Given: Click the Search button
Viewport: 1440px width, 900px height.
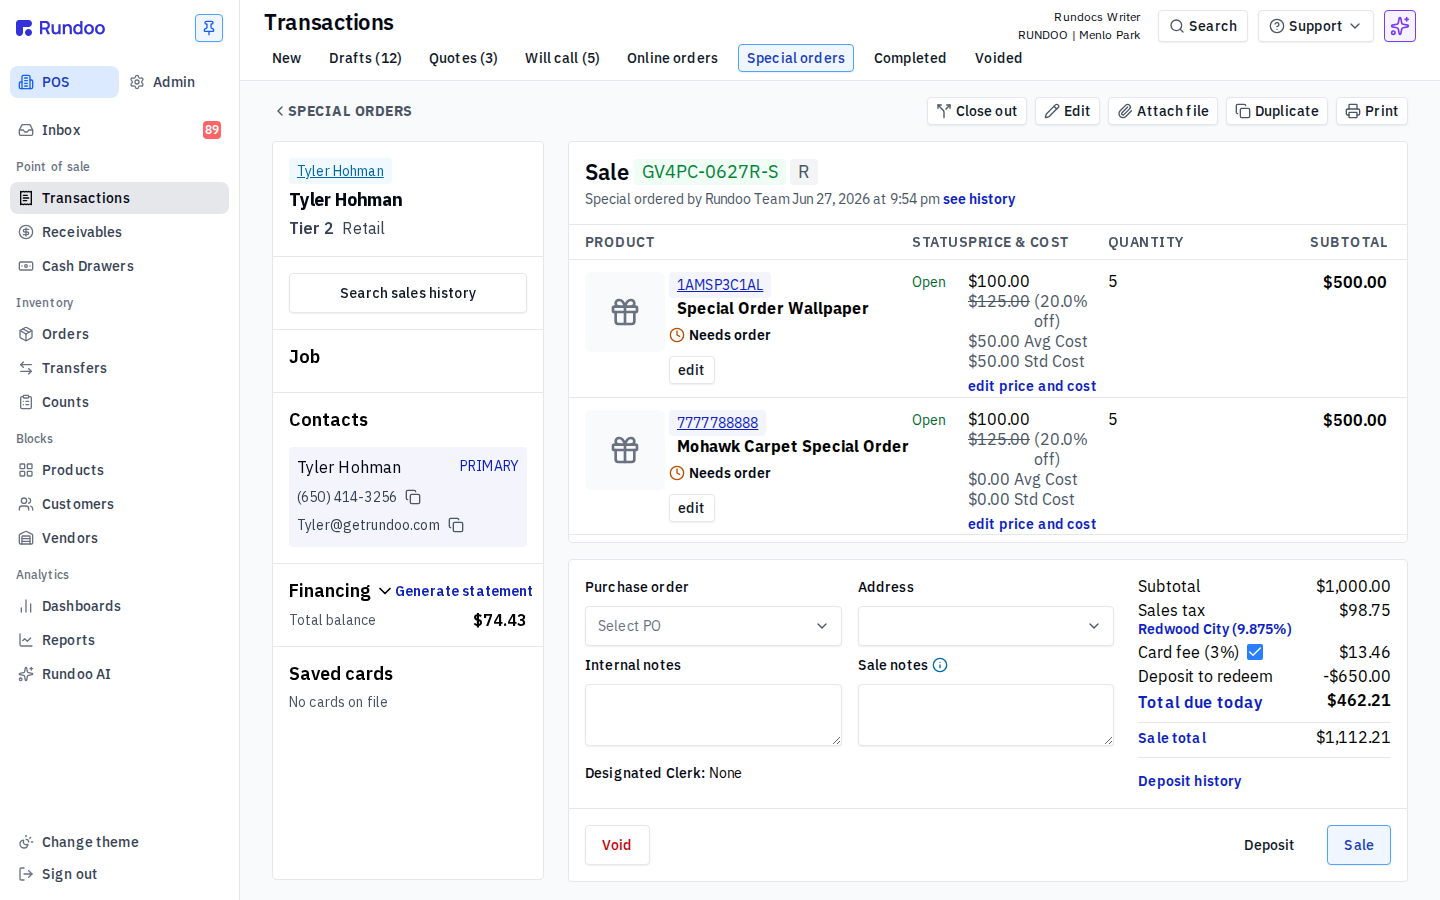Looking at the screenshot, I should (x=1203, y=26).
